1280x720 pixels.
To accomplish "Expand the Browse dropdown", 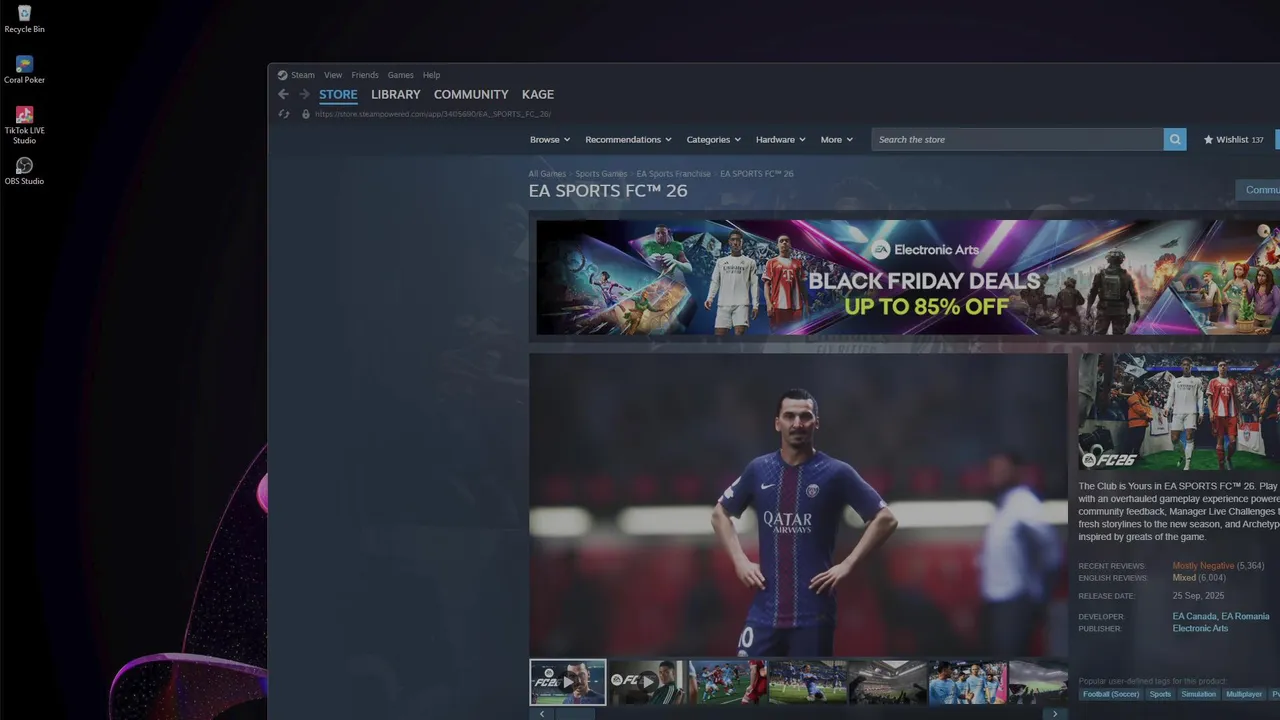I will (550, 140).
